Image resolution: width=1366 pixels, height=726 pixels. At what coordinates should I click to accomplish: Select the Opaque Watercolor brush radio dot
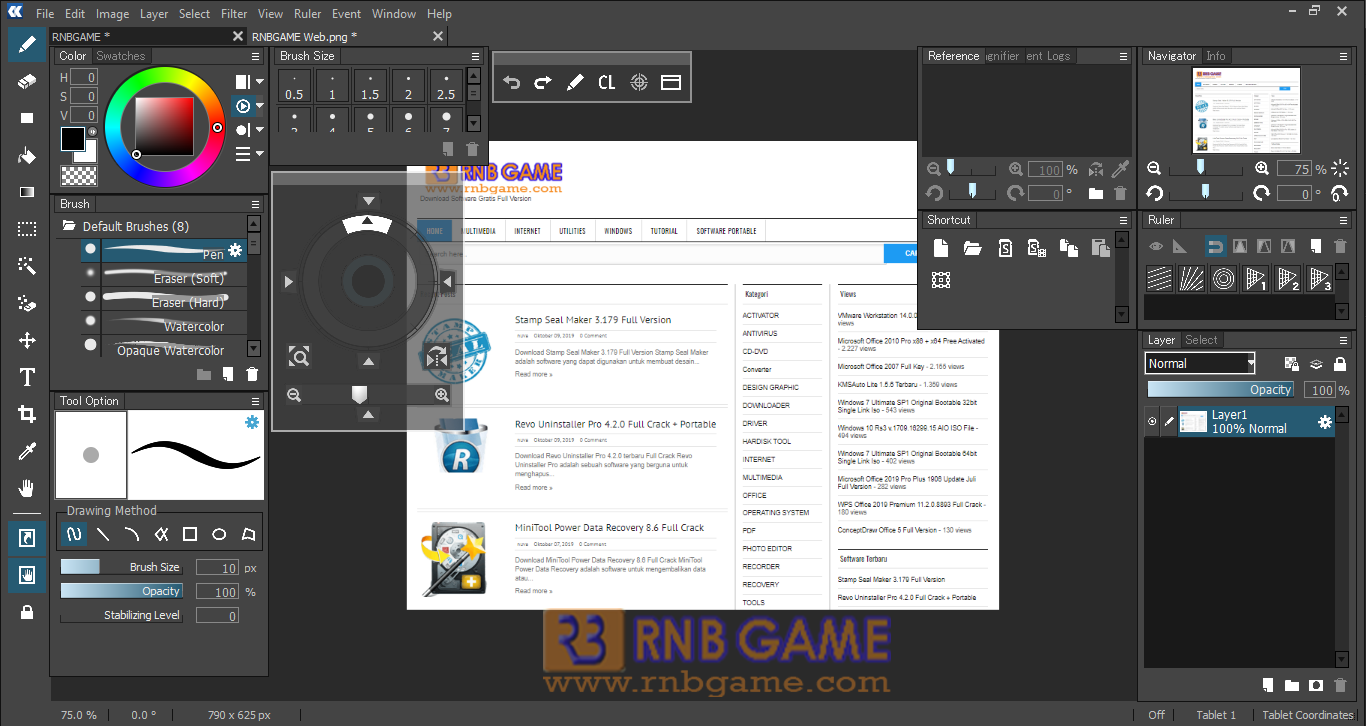[91, 345]
